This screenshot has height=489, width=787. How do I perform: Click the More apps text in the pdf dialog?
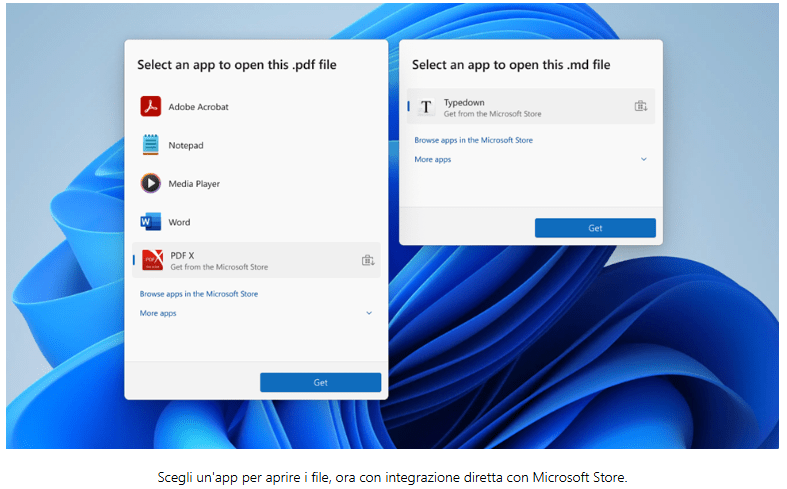[x=158, y=313]
